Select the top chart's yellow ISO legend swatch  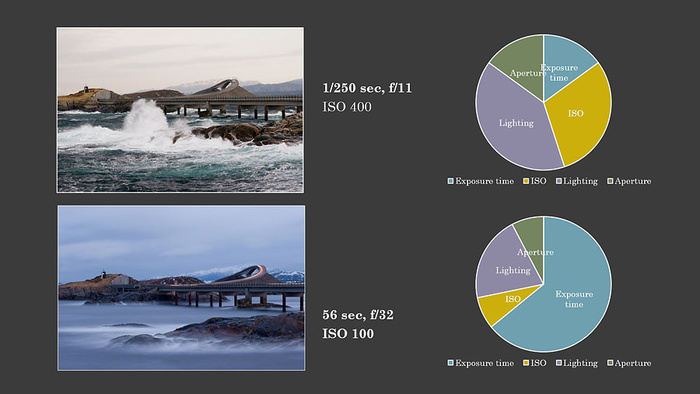[526, 181]
